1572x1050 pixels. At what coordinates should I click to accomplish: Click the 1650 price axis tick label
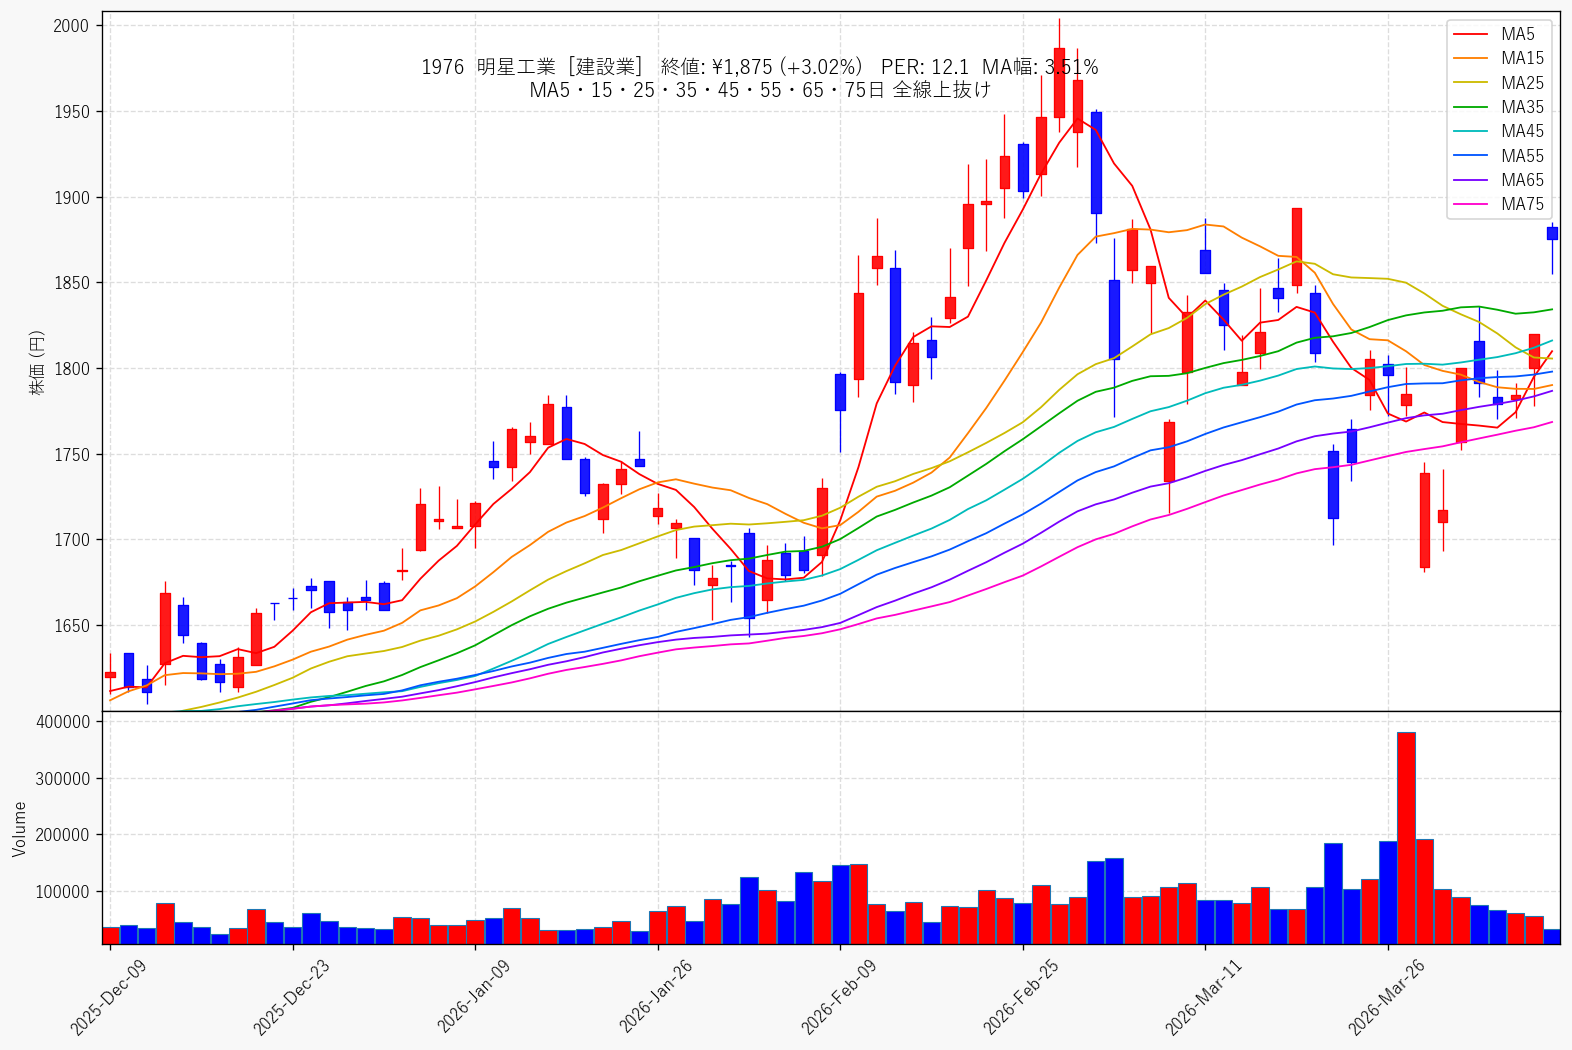tap(71, 626)
